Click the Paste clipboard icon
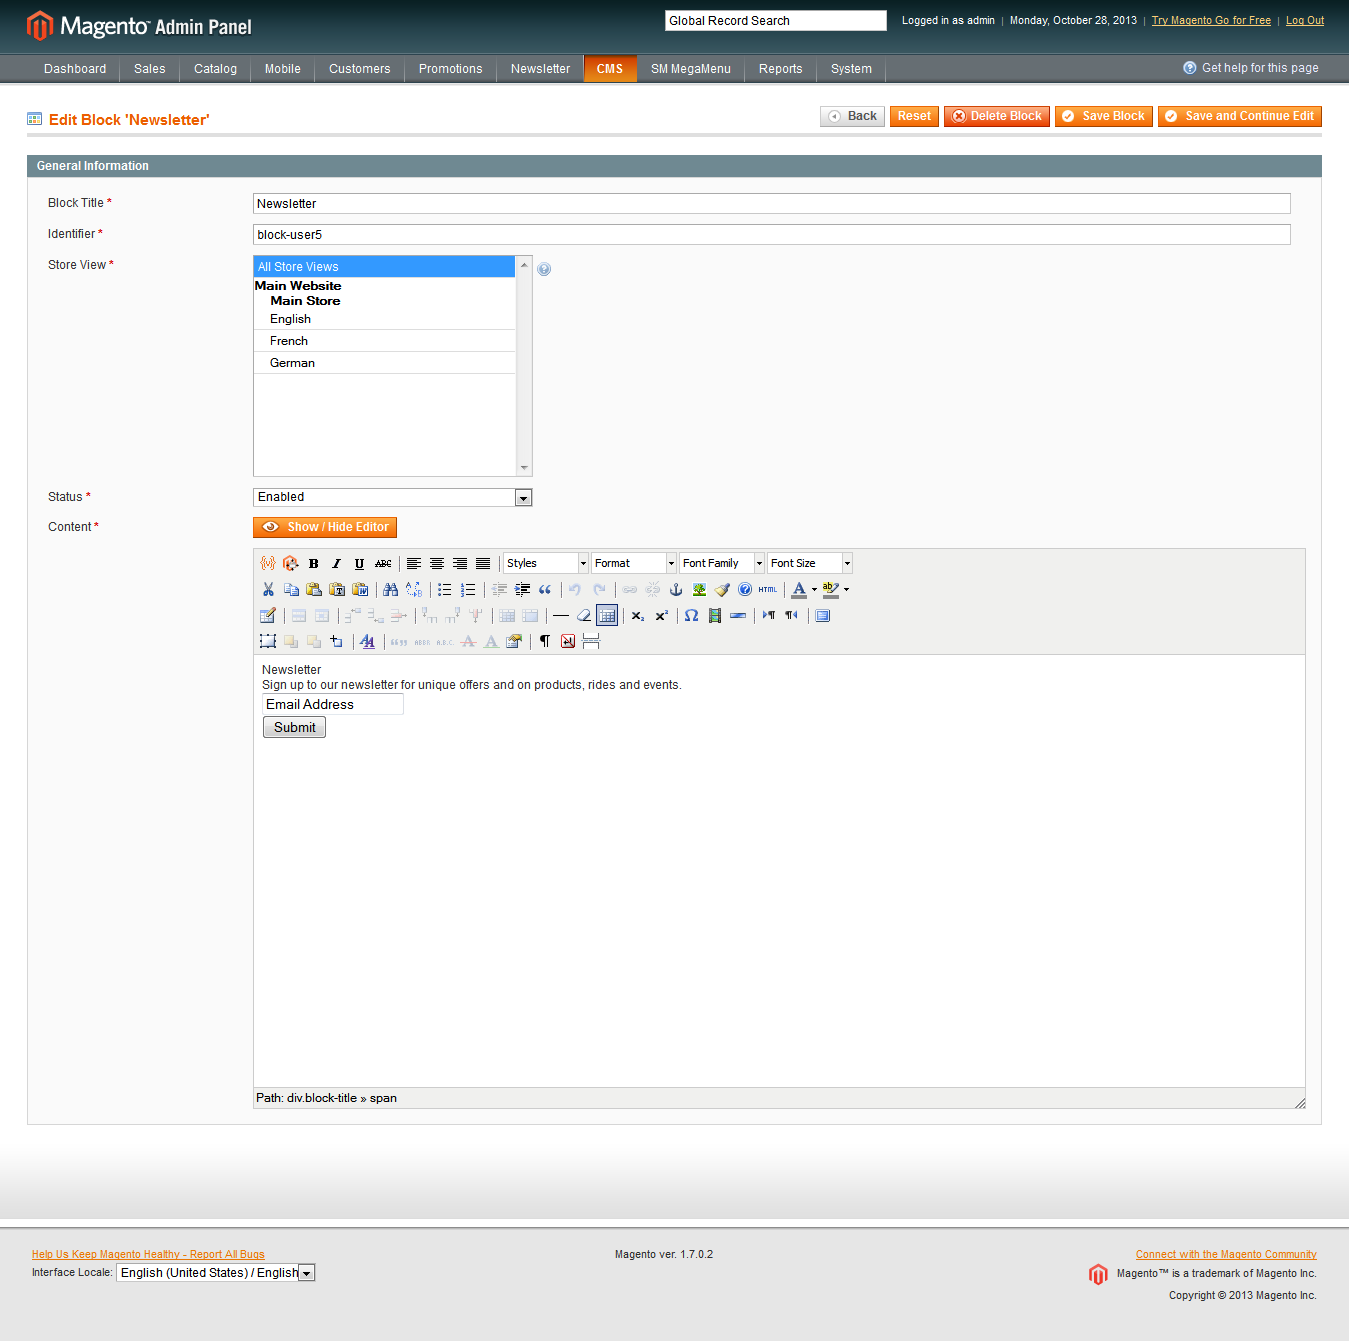Image resolution: width=1349 pixels, height=1341 pixels. point(314,589)
